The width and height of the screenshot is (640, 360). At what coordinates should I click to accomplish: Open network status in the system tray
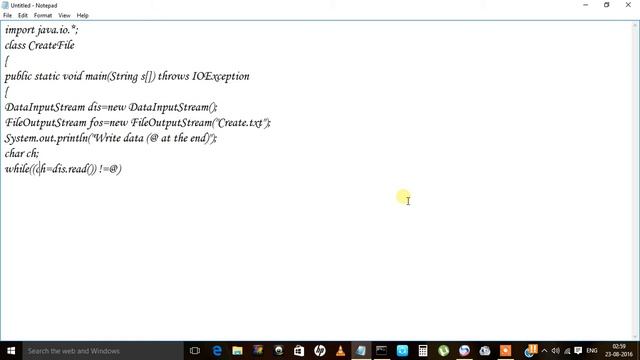[x=567, y=351]
